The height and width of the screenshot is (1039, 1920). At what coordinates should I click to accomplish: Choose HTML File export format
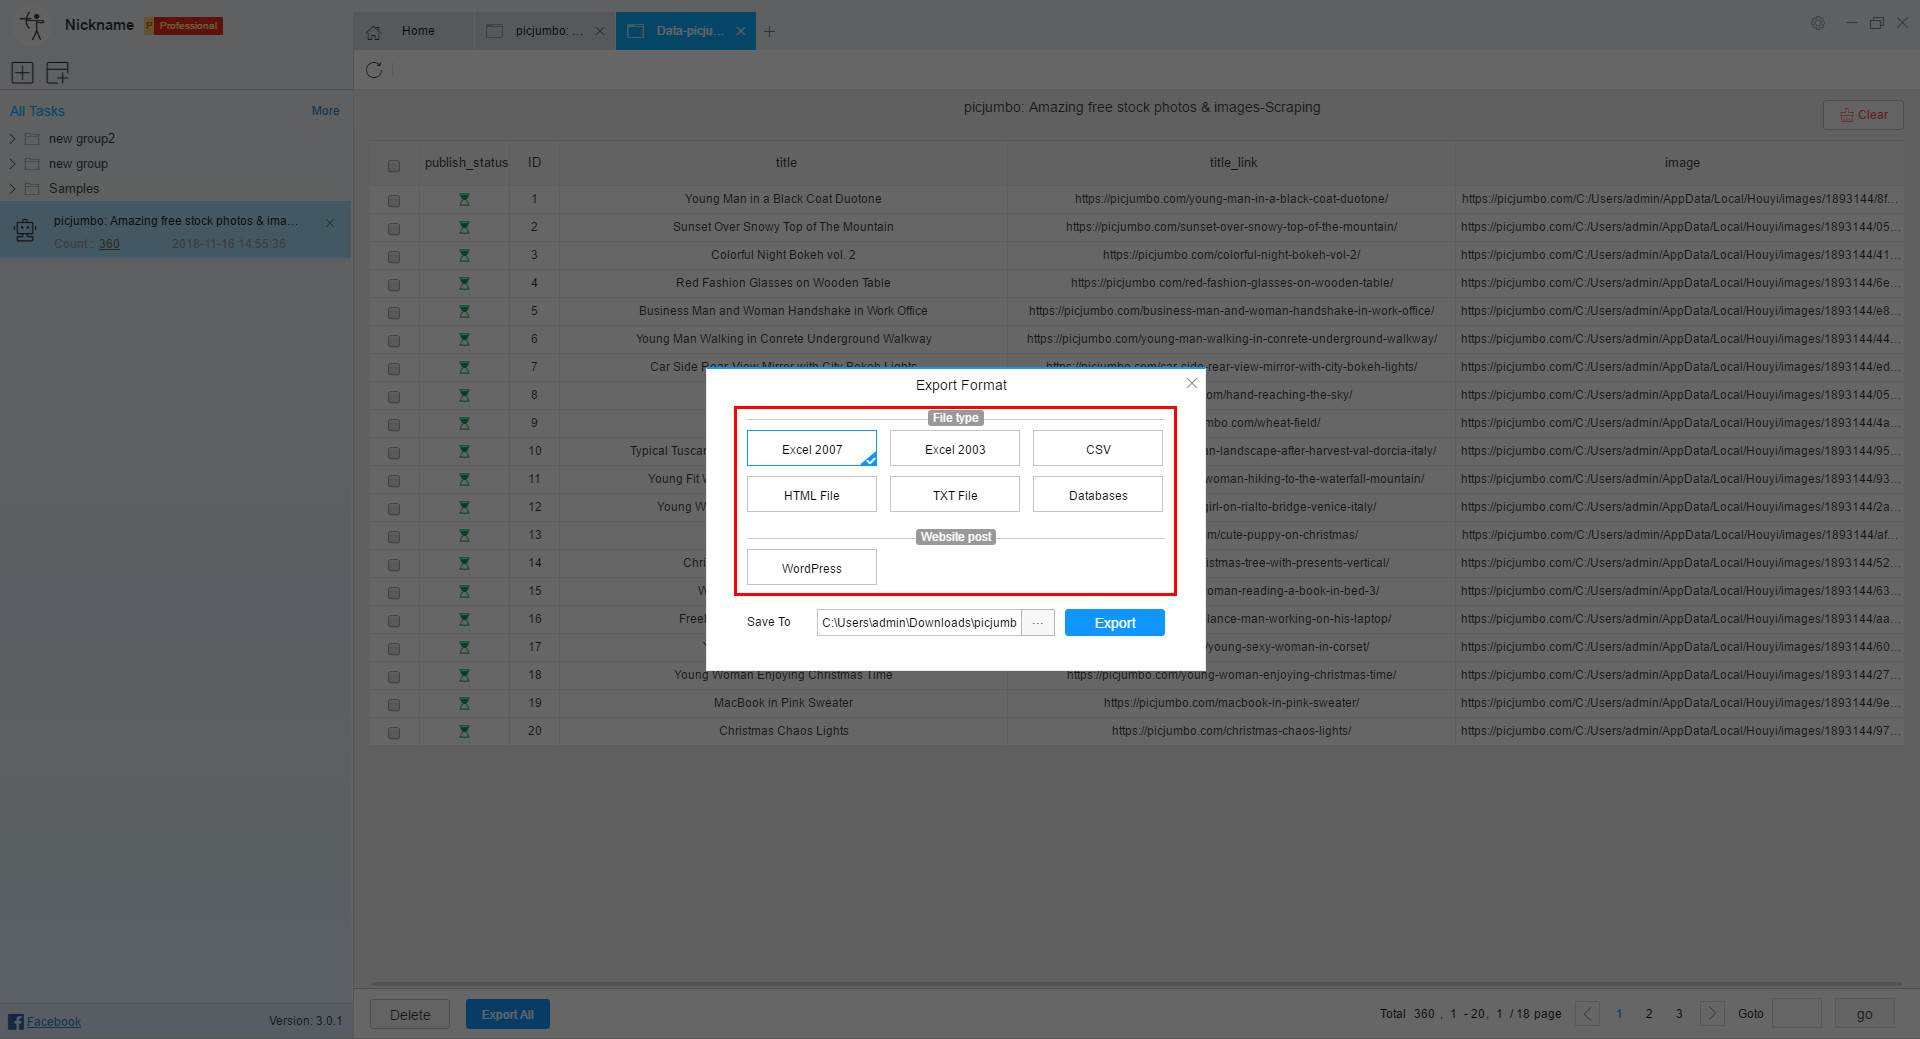click(812, 495)
